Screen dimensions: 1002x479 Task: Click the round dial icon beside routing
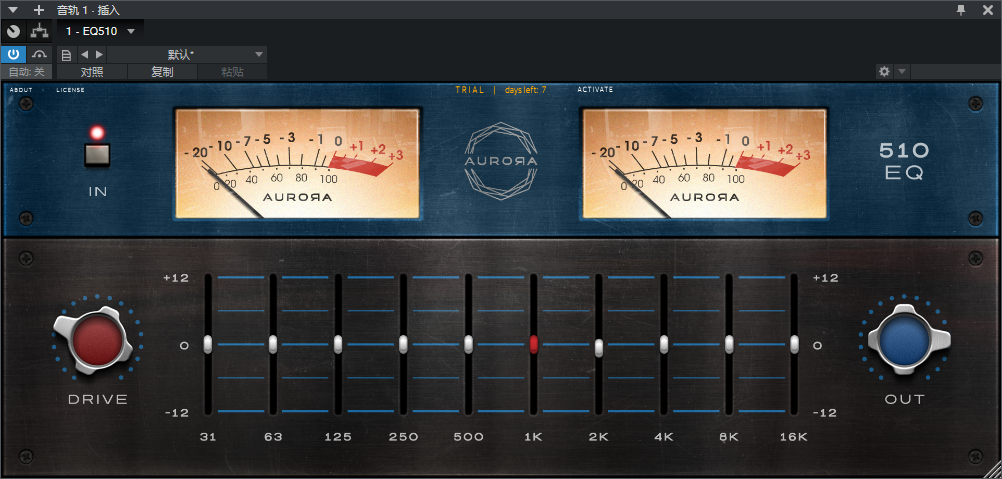(13, 31)
